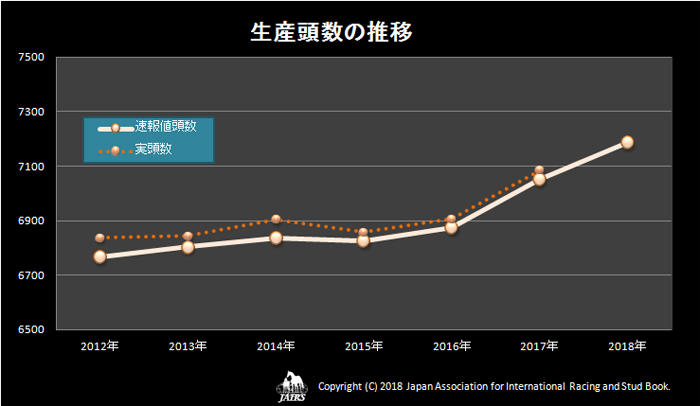Screen dimensions: 700x406
Task: Click the 2016年 axis label
Action: (452, 346)
